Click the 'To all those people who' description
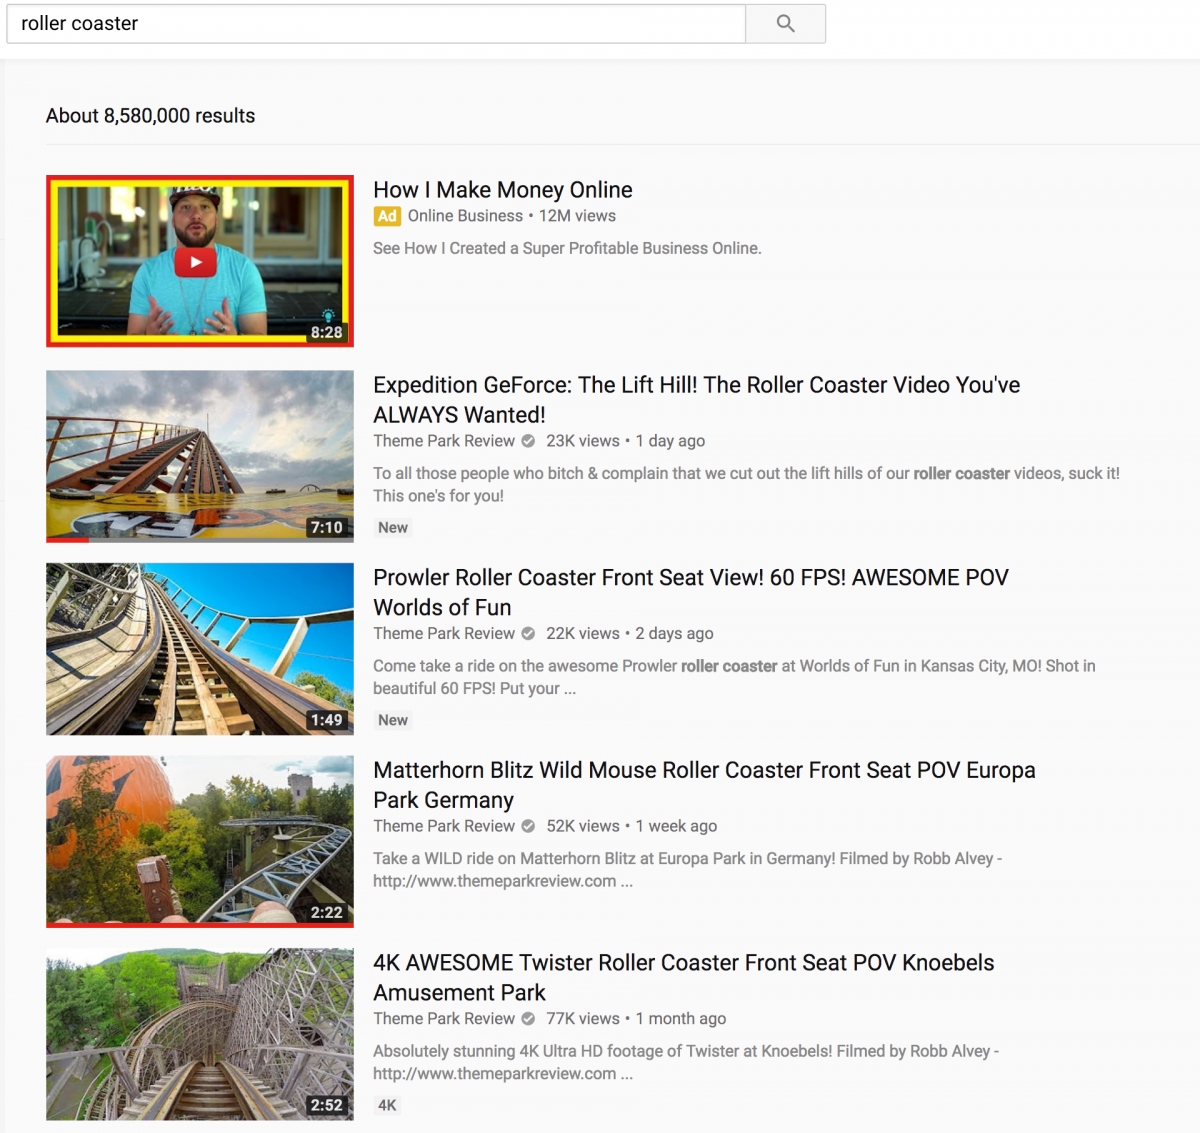 [x=746, y=485]
